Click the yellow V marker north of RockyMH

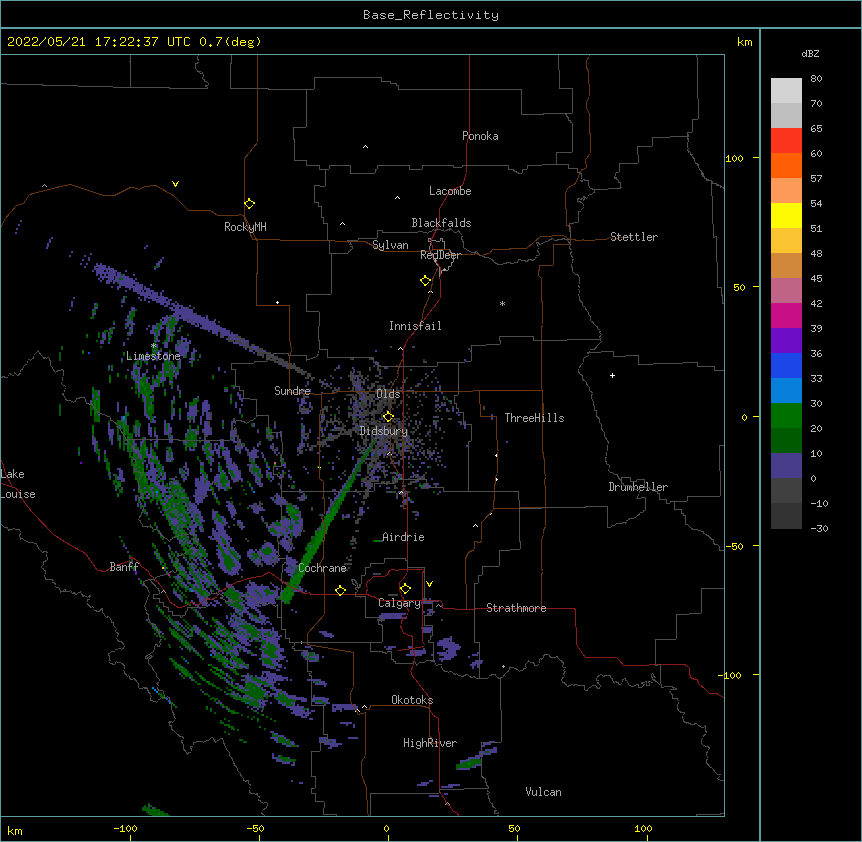175,184
